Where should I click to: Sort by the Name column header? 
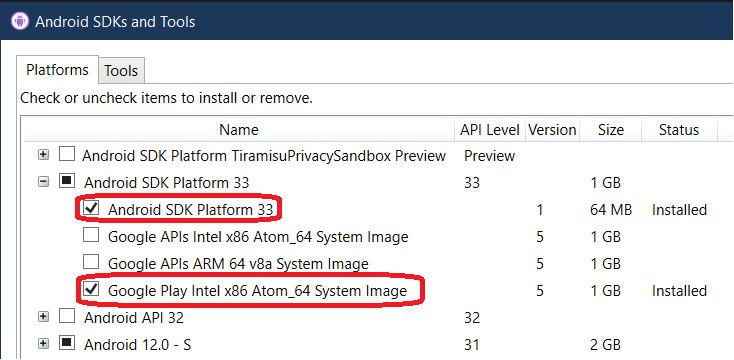[239, 129]
